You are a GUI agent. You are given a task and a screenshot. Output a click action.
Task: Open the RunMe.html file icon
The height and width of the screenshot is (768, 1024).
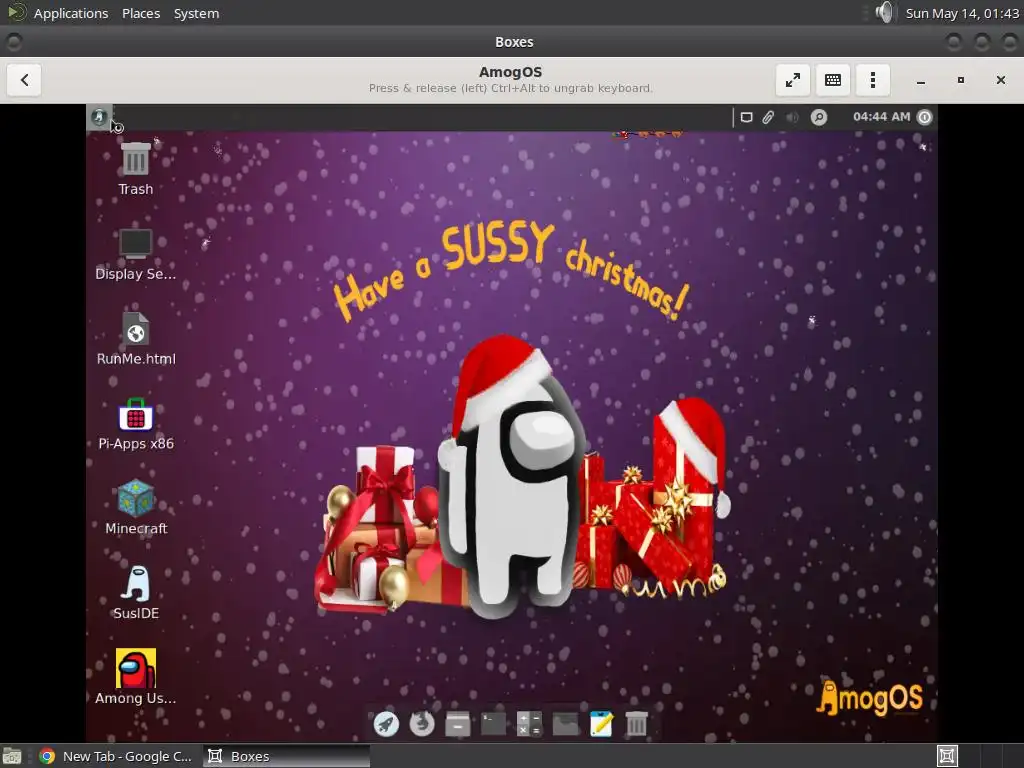coord(135,328)
